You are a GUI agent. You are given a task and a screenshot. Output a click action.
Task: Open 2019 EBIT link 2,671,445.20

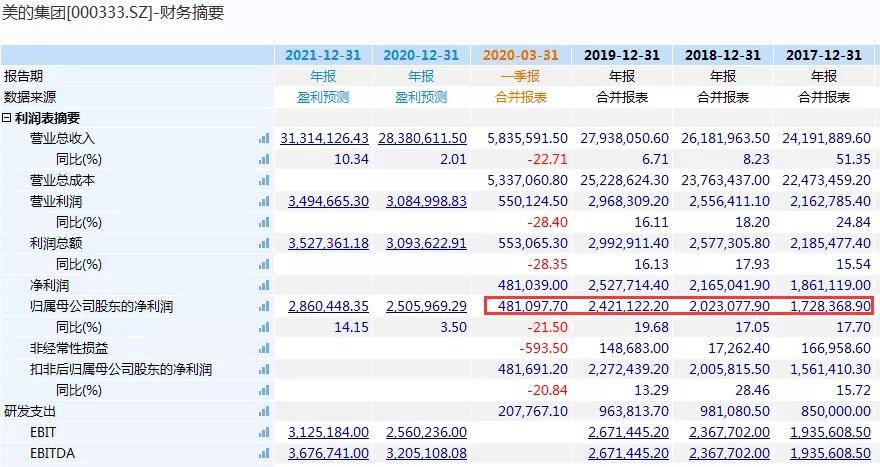[628, 432]
